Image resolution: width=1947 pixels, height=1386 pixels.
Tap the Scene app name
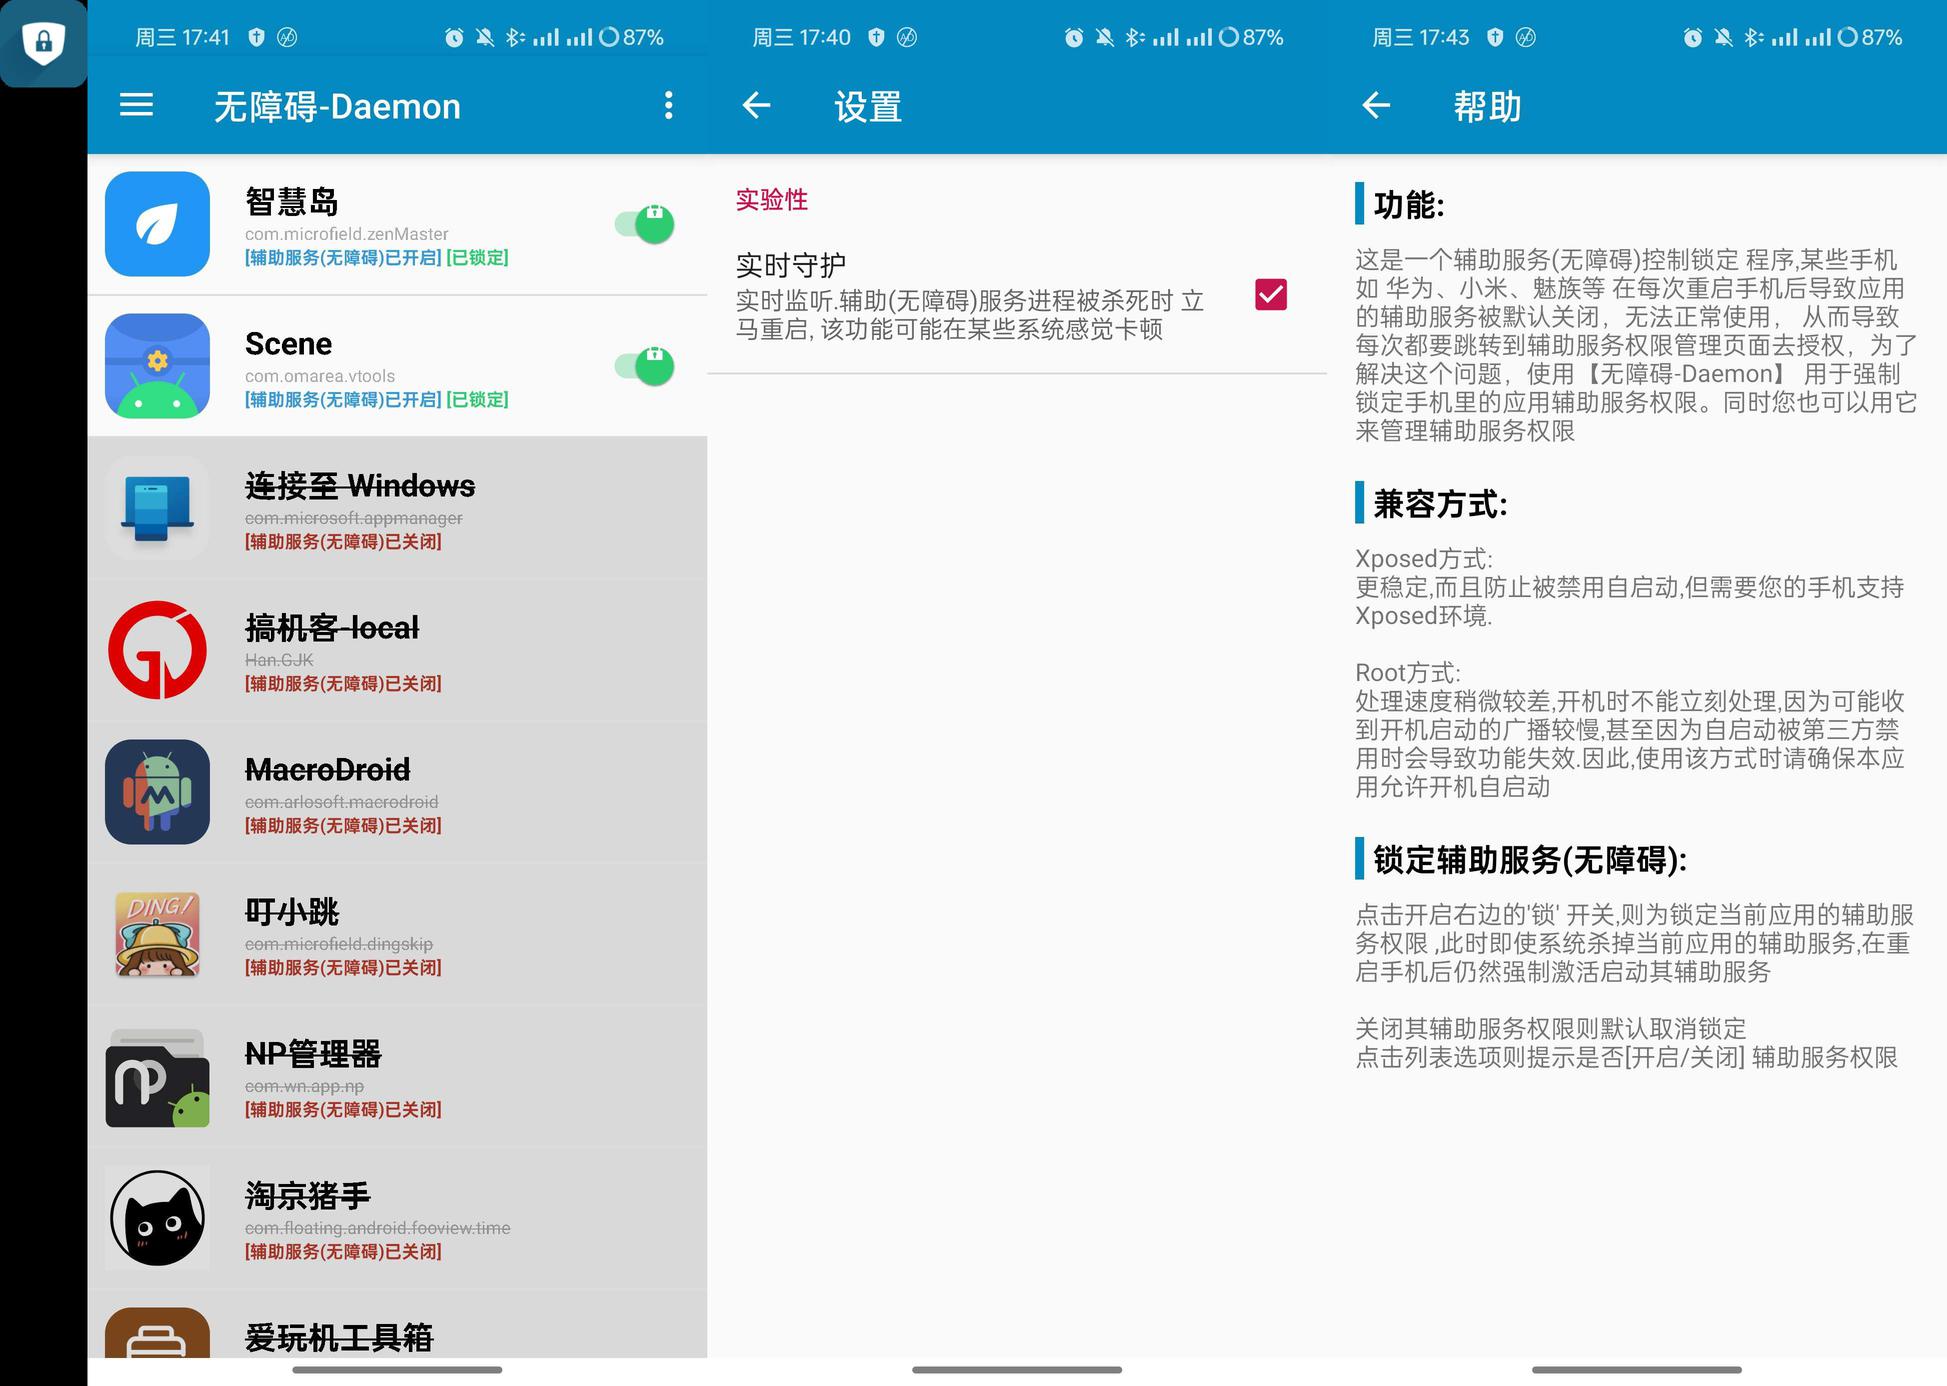(x=288, y=344)
